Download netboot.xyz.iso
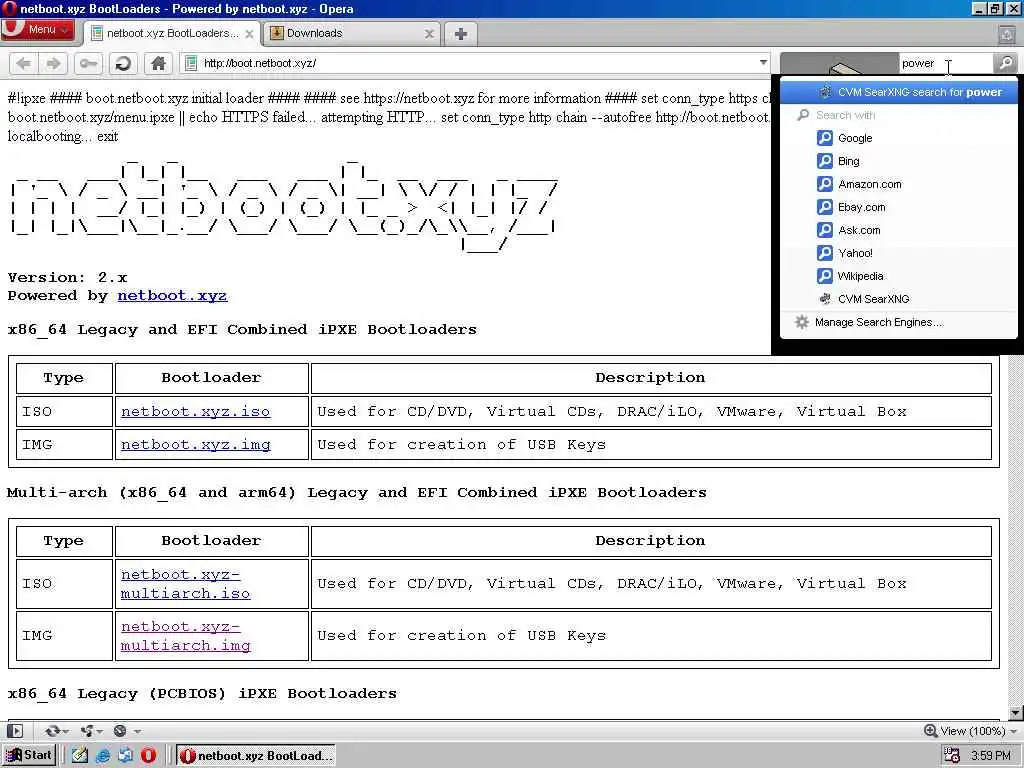Screen dimensions: 1024x768 [x=195, y=411]
